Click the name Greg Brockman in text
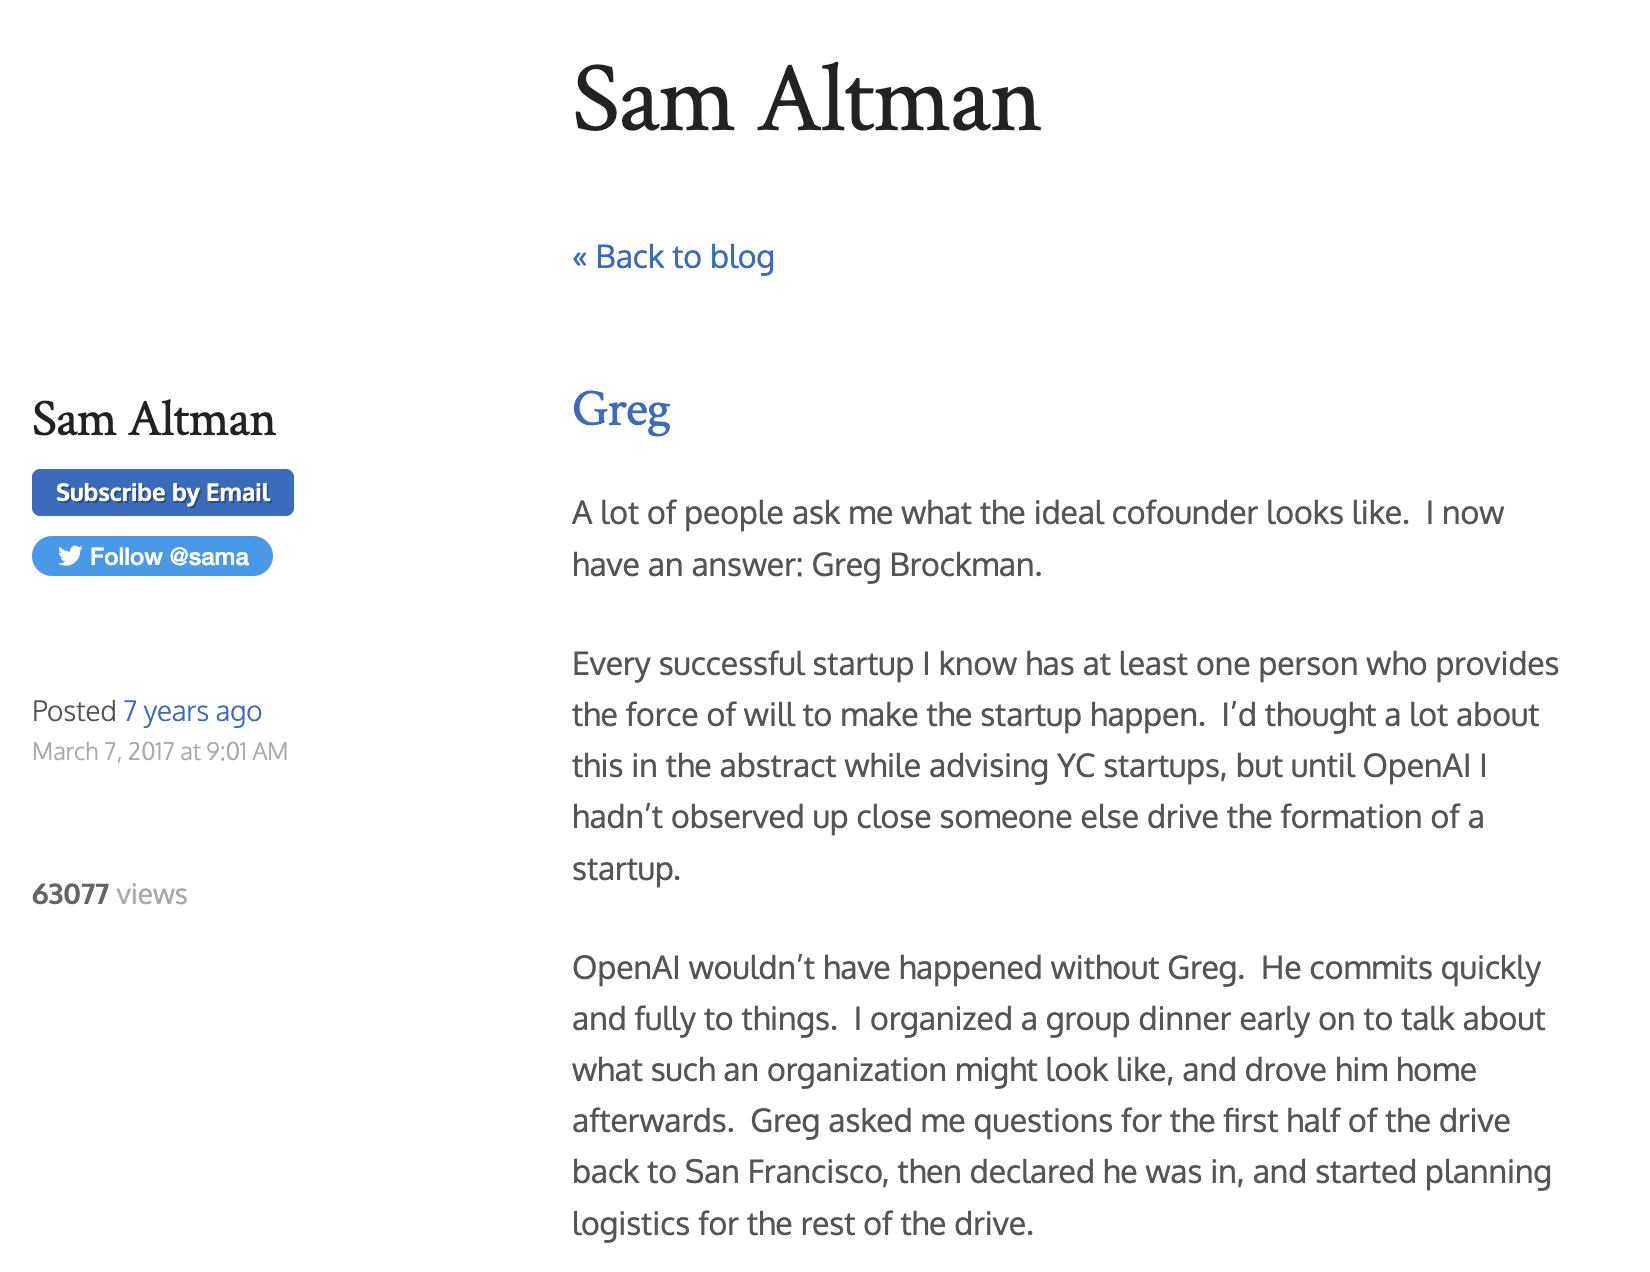 tap(925, 565)
